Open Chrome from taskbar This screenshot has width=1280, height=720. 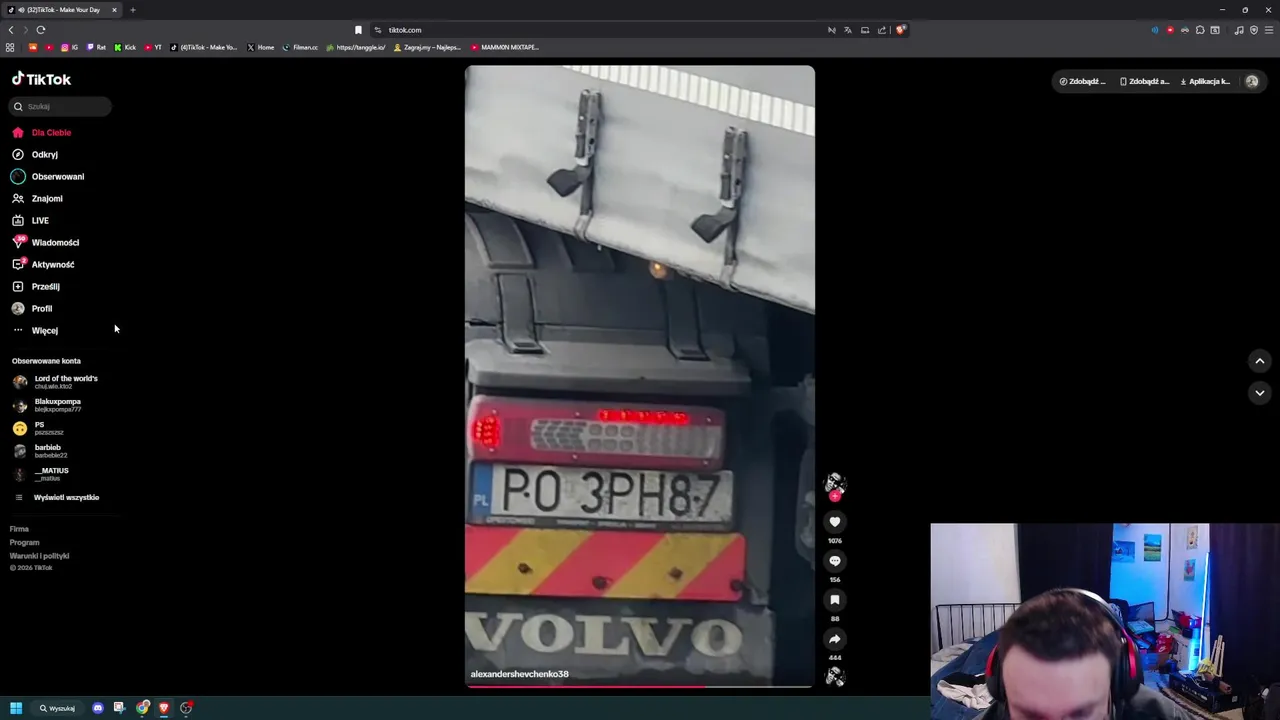coord(143,708)
